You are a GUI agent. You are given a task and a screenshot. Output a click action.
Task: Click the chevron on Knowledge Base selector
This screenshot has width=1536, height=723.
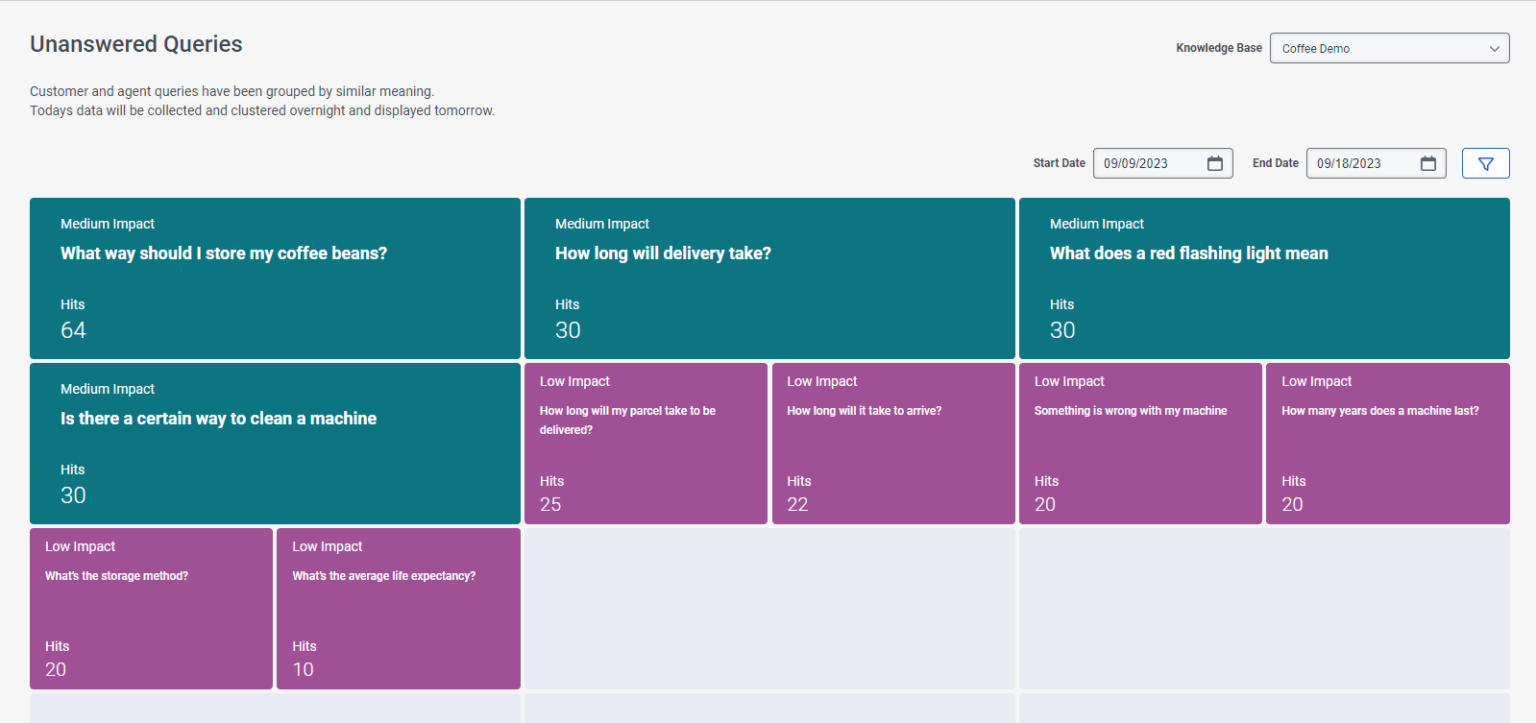[x=1494, y=47]
